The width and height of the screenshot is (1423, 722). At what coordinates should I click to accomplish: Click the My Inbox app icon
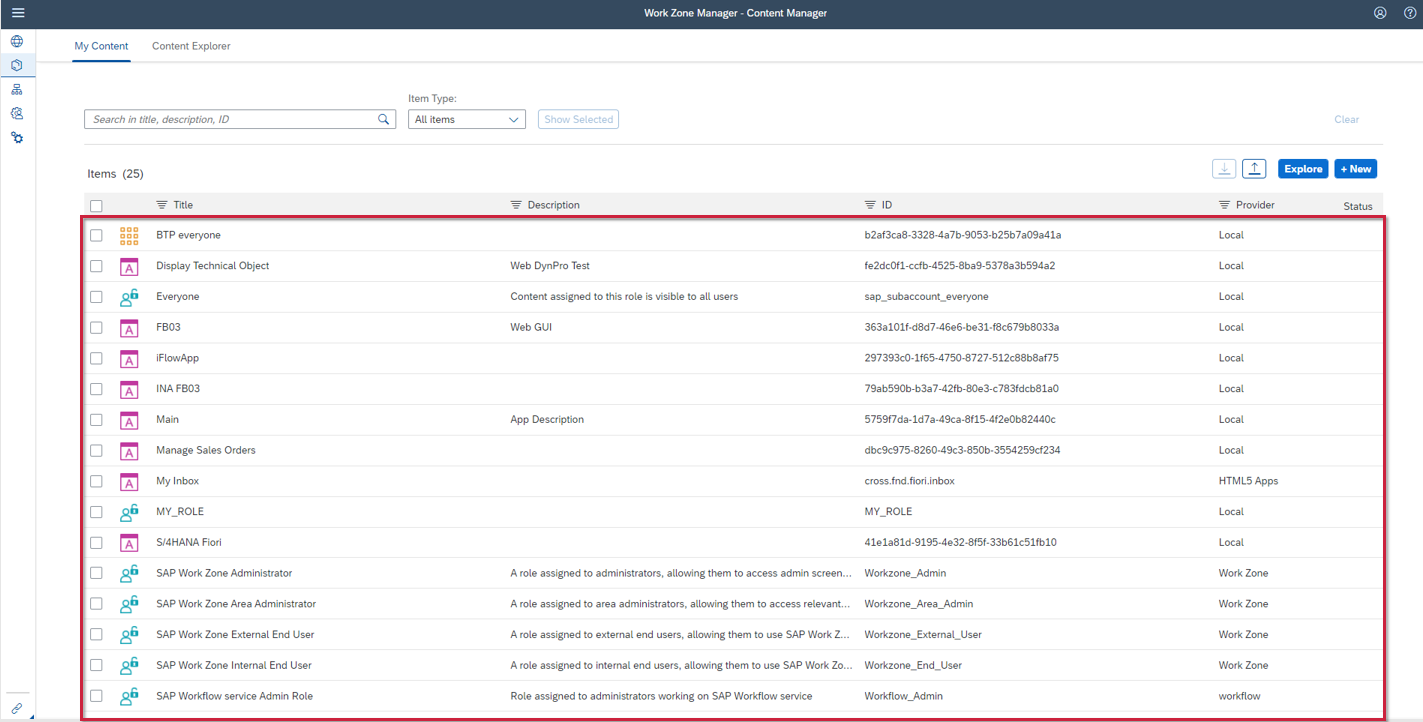tap(129, 482)
